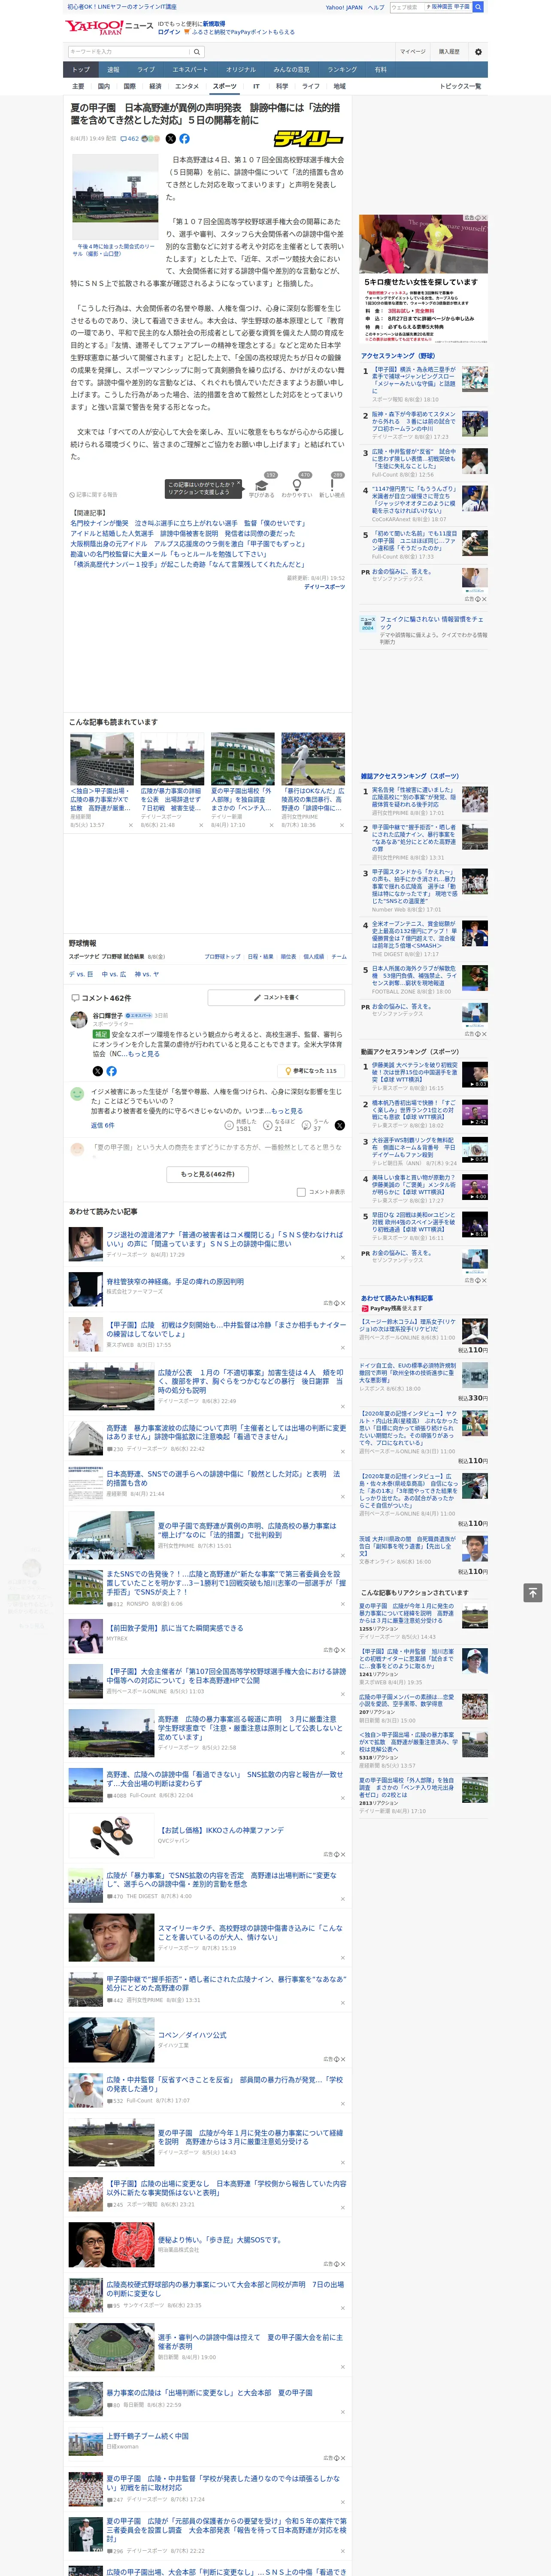
Task: React with わかりやすい light bulb icon
Action: (296, 486)
